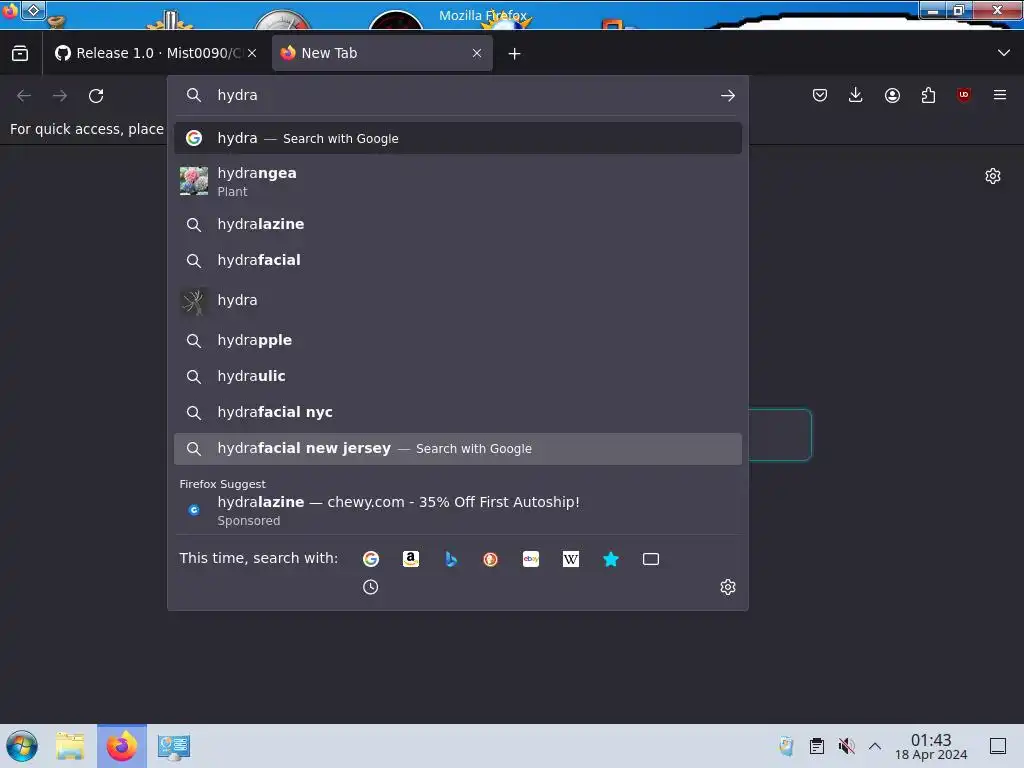The width and height of the screenshot is (1024, 768).
Task: Reload the current page
Action: (96, 96)
